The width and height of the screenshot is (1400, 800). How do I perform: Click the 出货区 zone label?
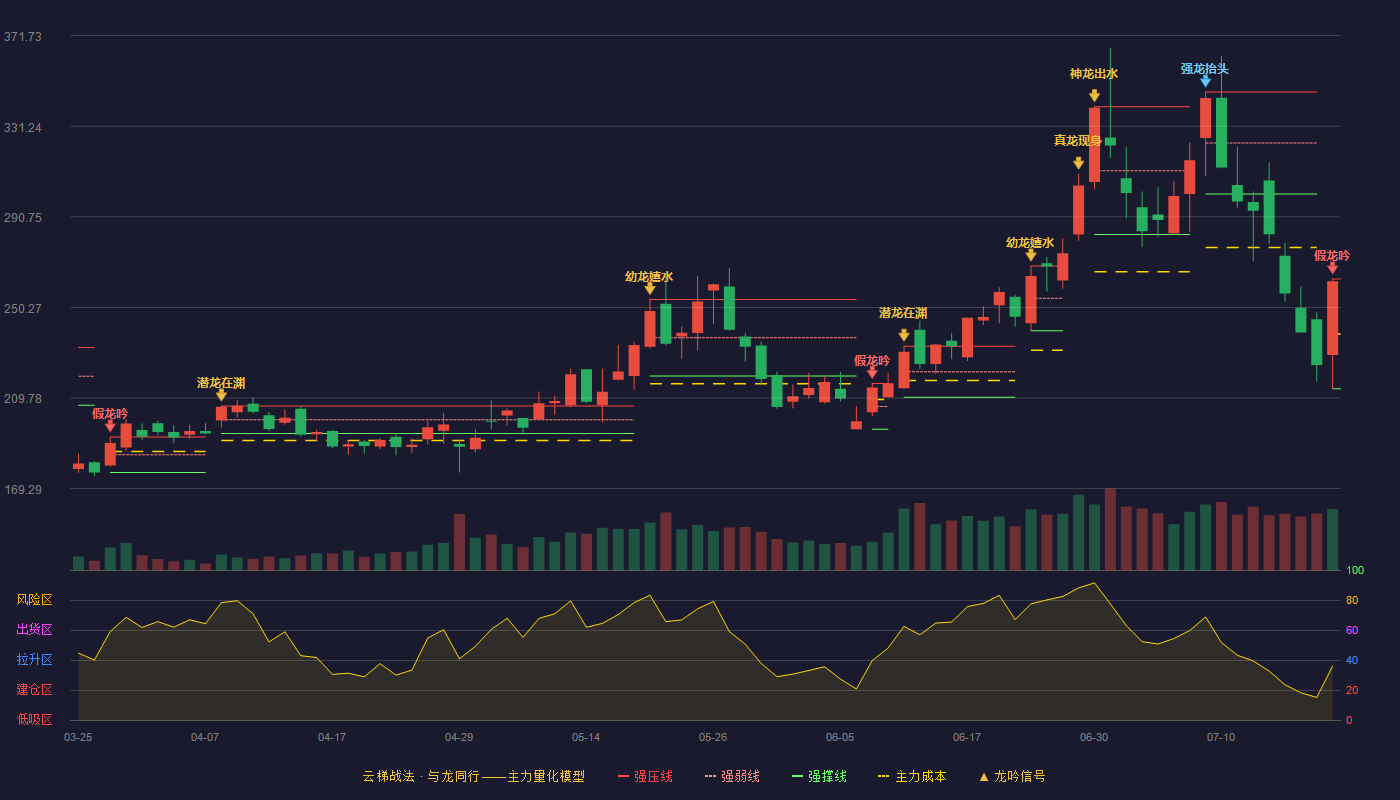coord(34,630)
